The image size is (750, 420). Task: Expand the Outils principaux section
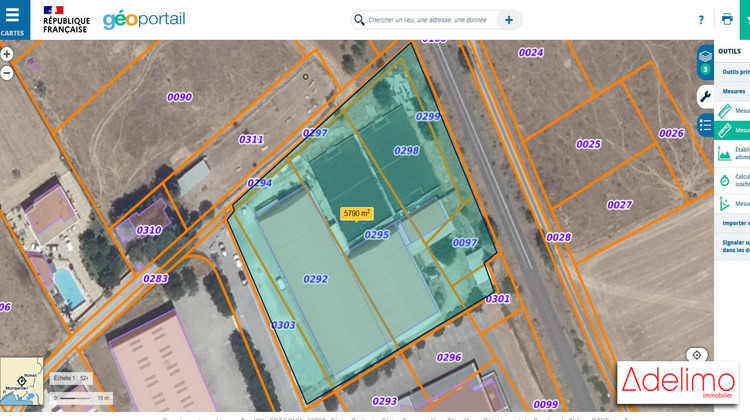pyautogui.click(x=735, y=72)
